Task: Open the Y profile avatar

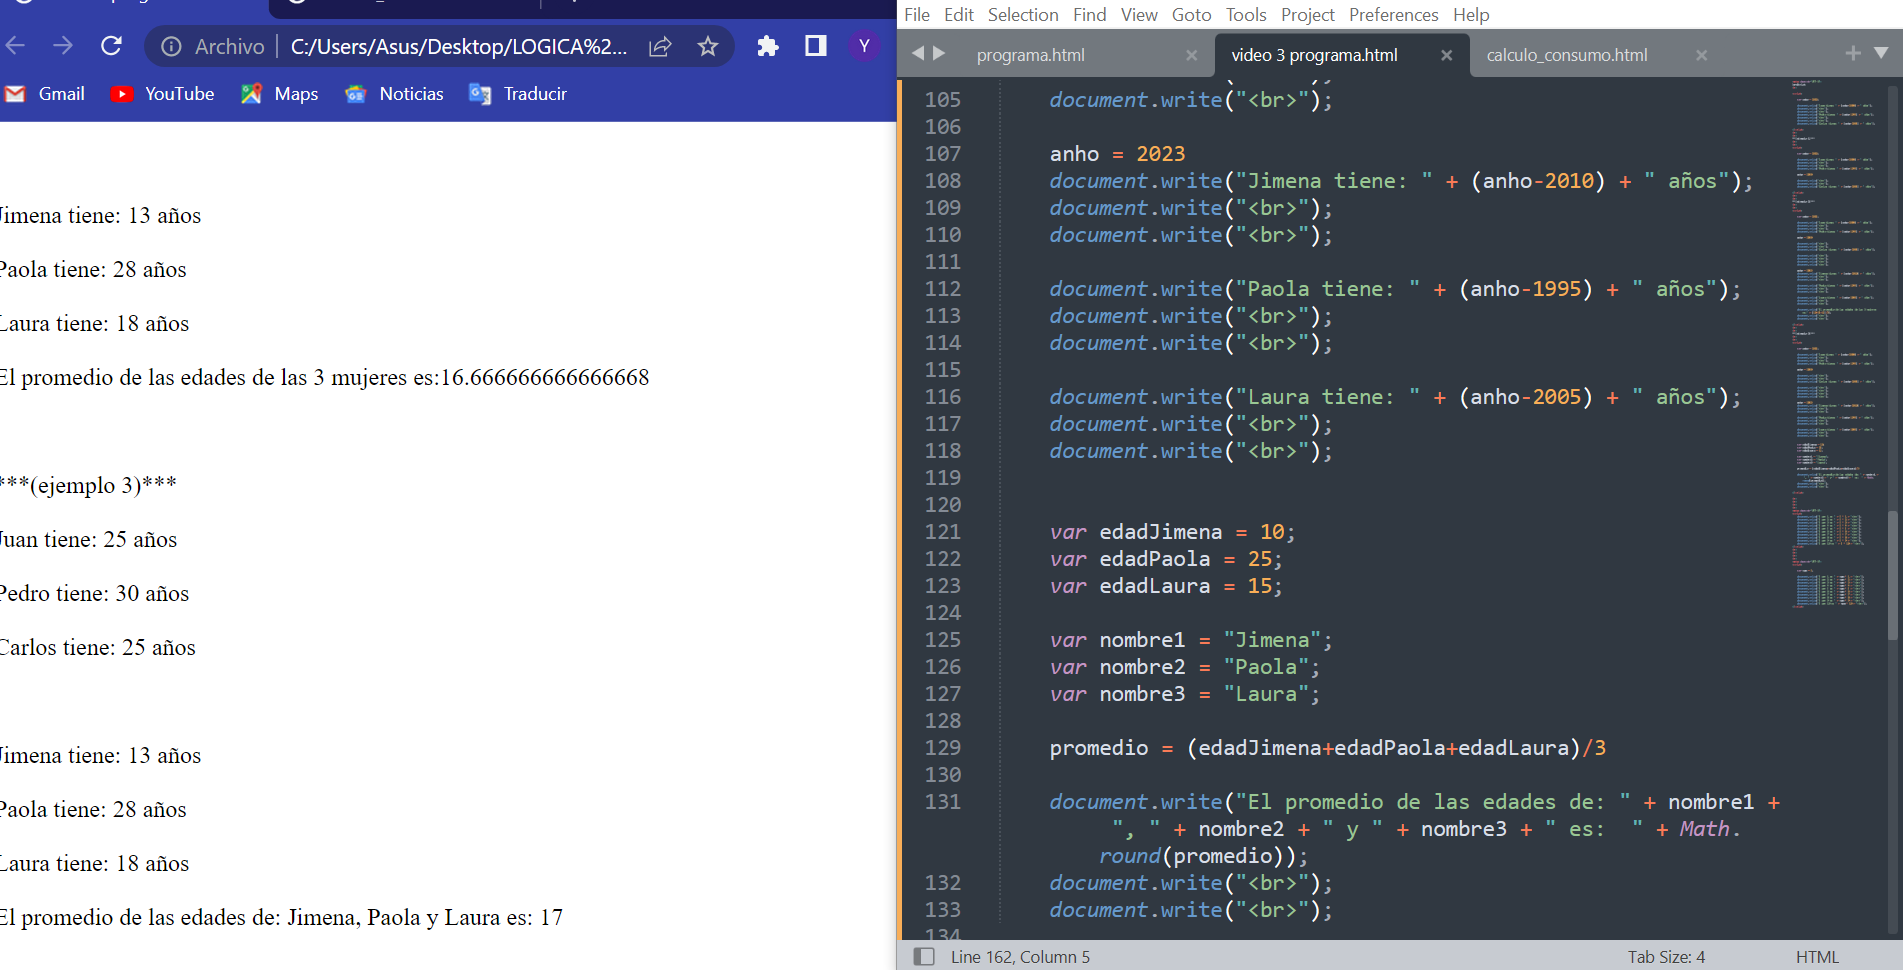Action: point(864,46)
